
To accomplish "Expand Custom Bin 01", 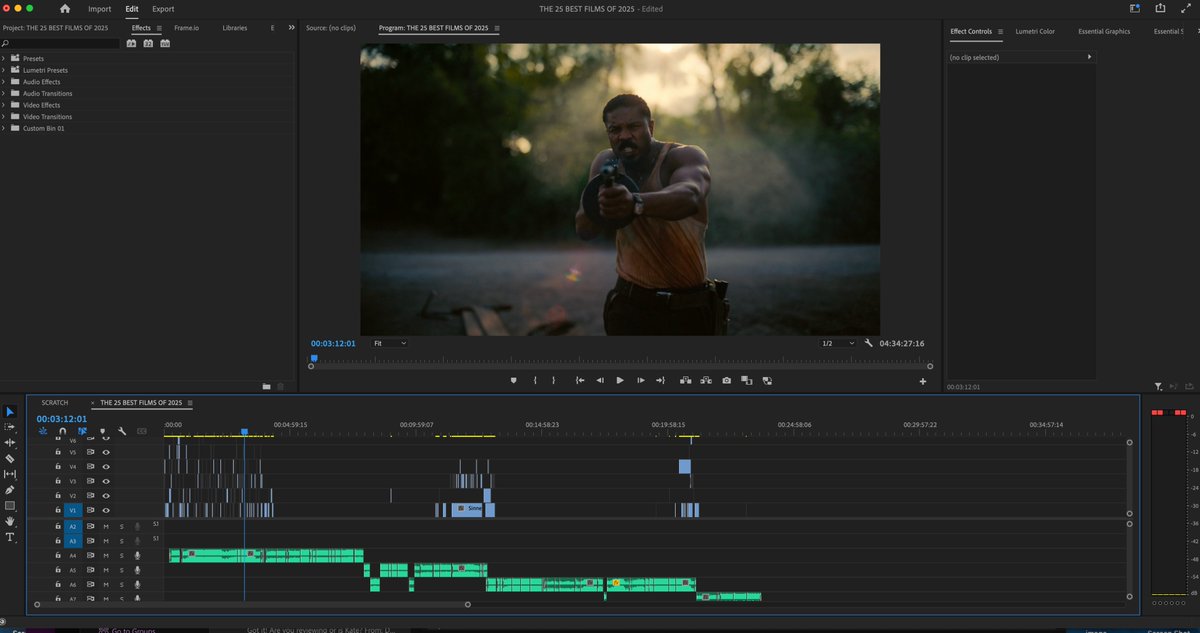I will coord(4,128).
